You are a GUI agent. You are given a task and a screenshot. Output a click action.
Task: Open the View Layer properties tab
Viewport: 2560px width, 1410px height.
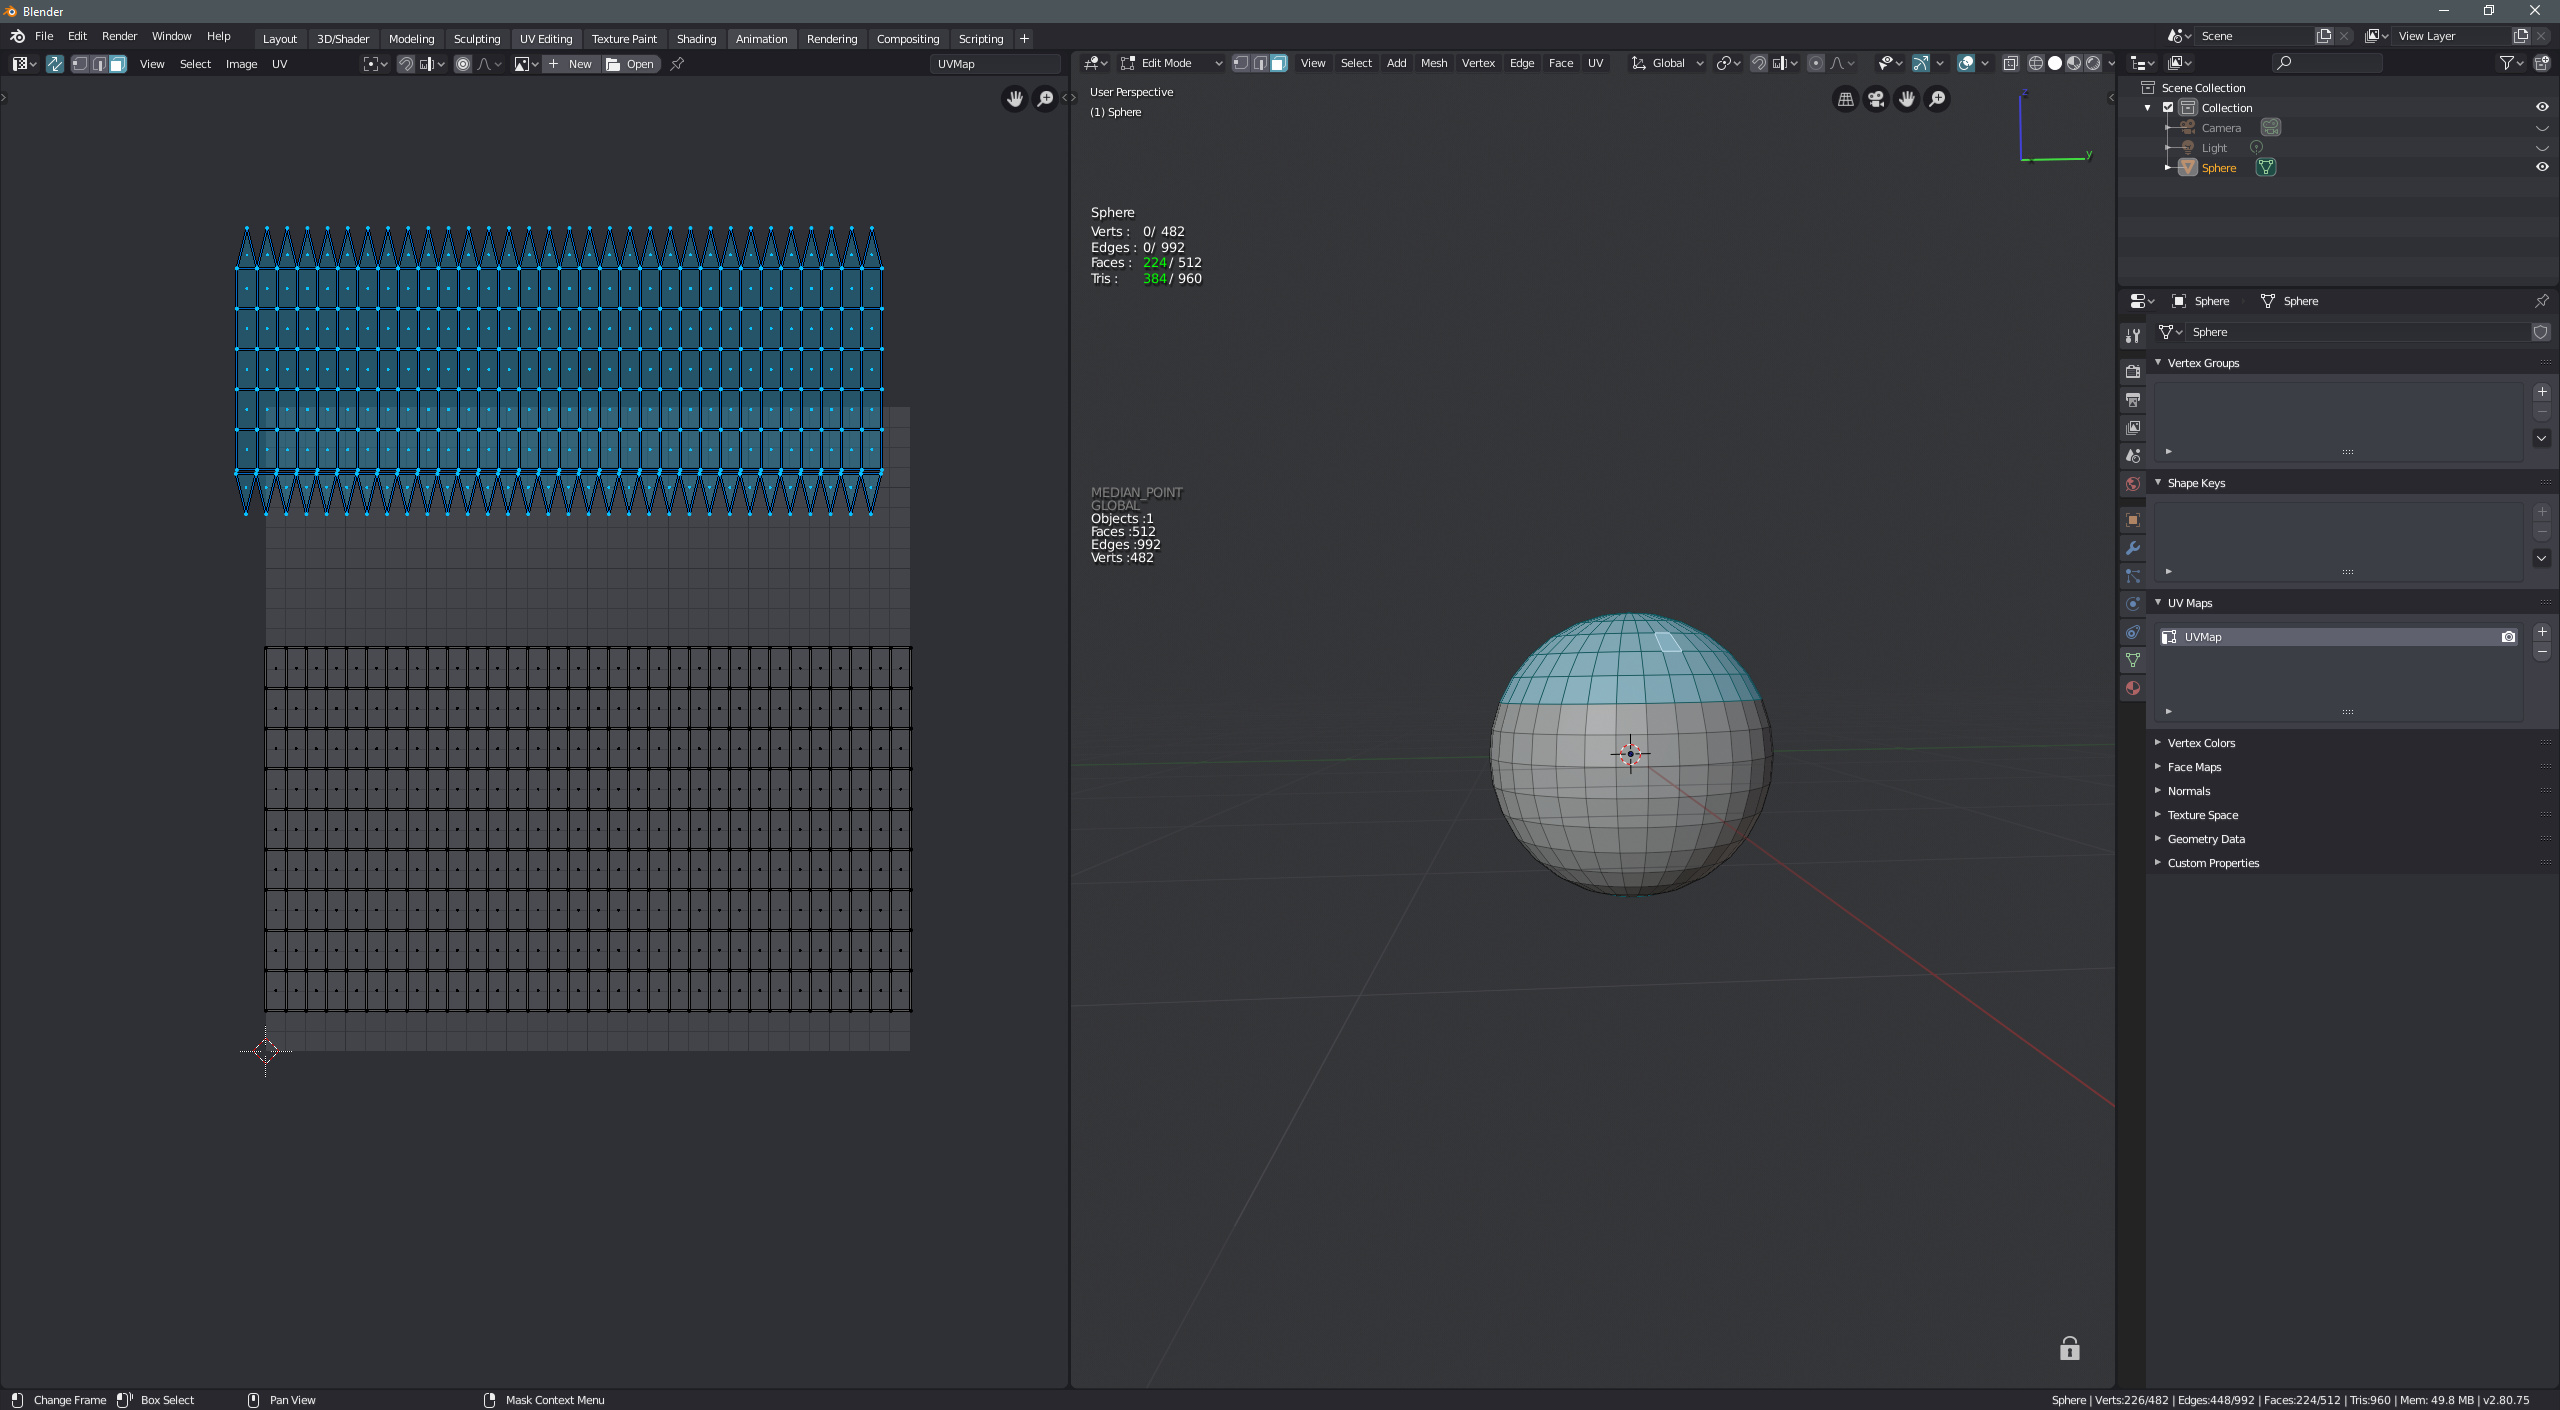(x=2133, y=428)
